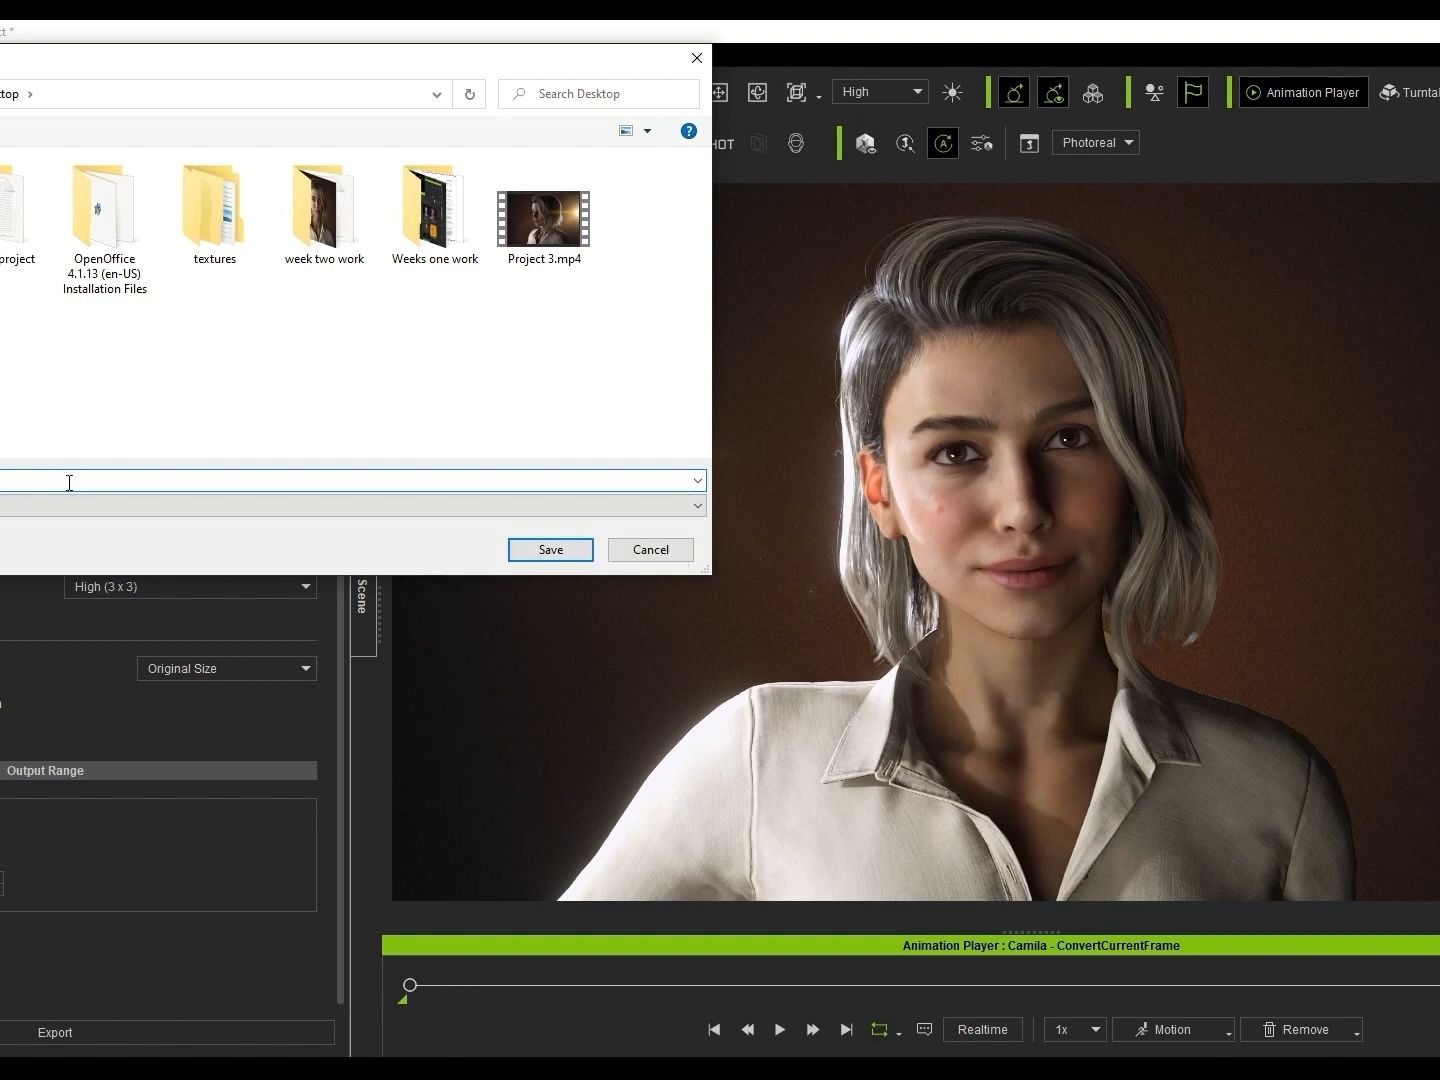This screenshot has width=1440, height=1080.
Task: Open the Photoreal render mode dropdown
Action: [x=1097, y=143]
